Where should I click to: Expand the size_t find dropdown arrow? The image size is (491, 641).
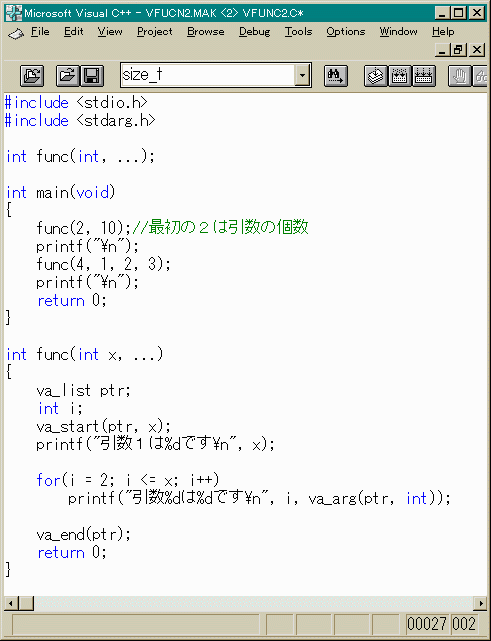pos(302,75)
